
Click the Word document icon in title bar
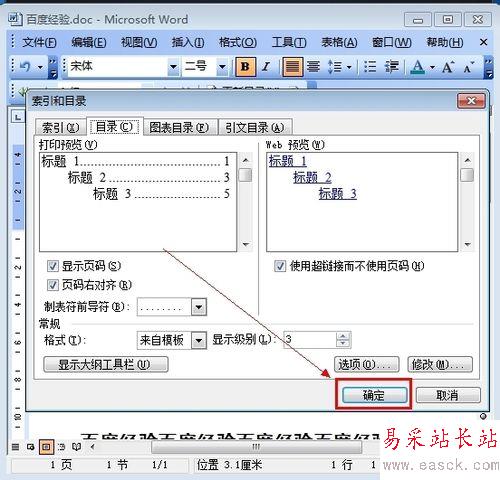[15, 19]
